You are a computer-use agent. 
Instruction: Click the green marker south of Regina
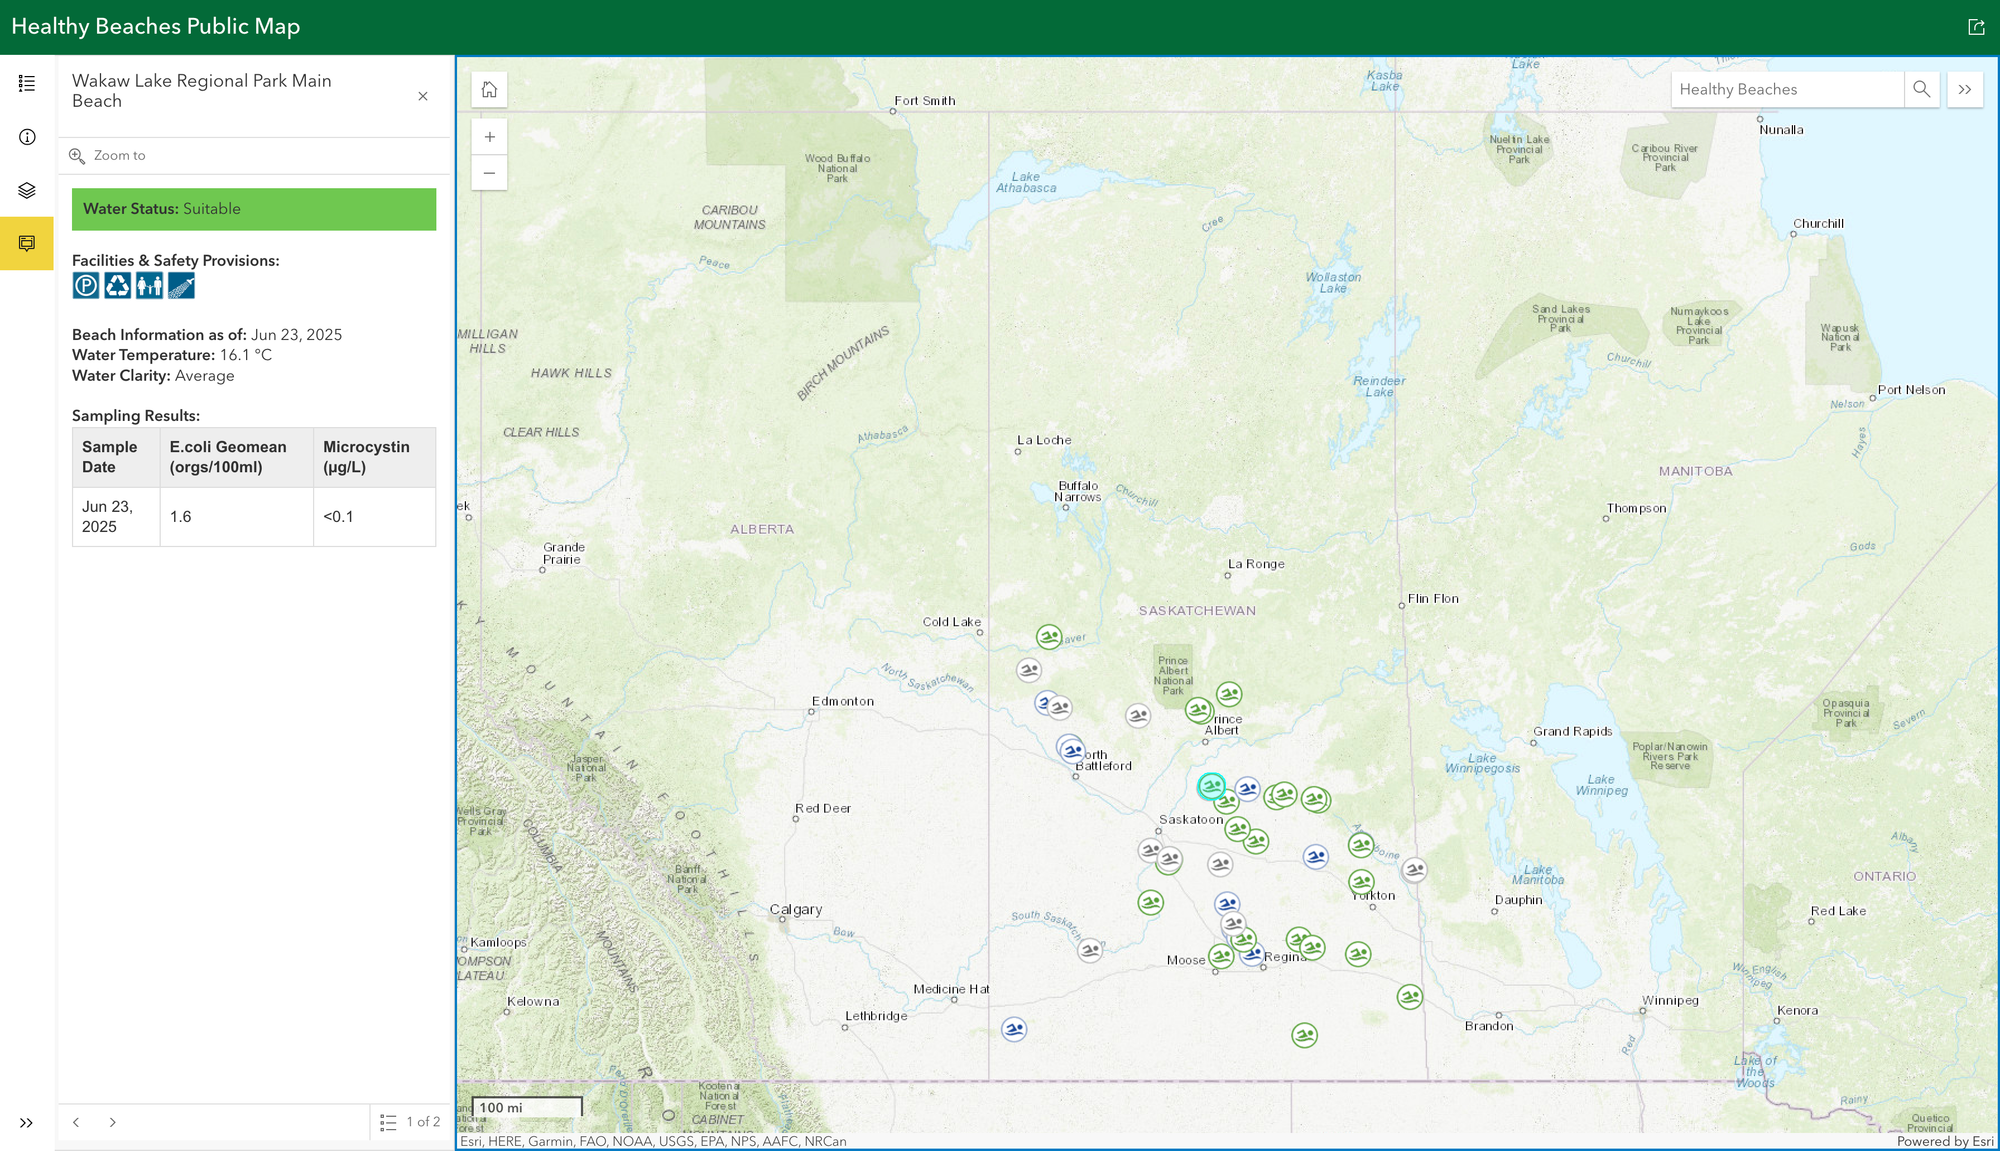[x=1304, y=1035]
